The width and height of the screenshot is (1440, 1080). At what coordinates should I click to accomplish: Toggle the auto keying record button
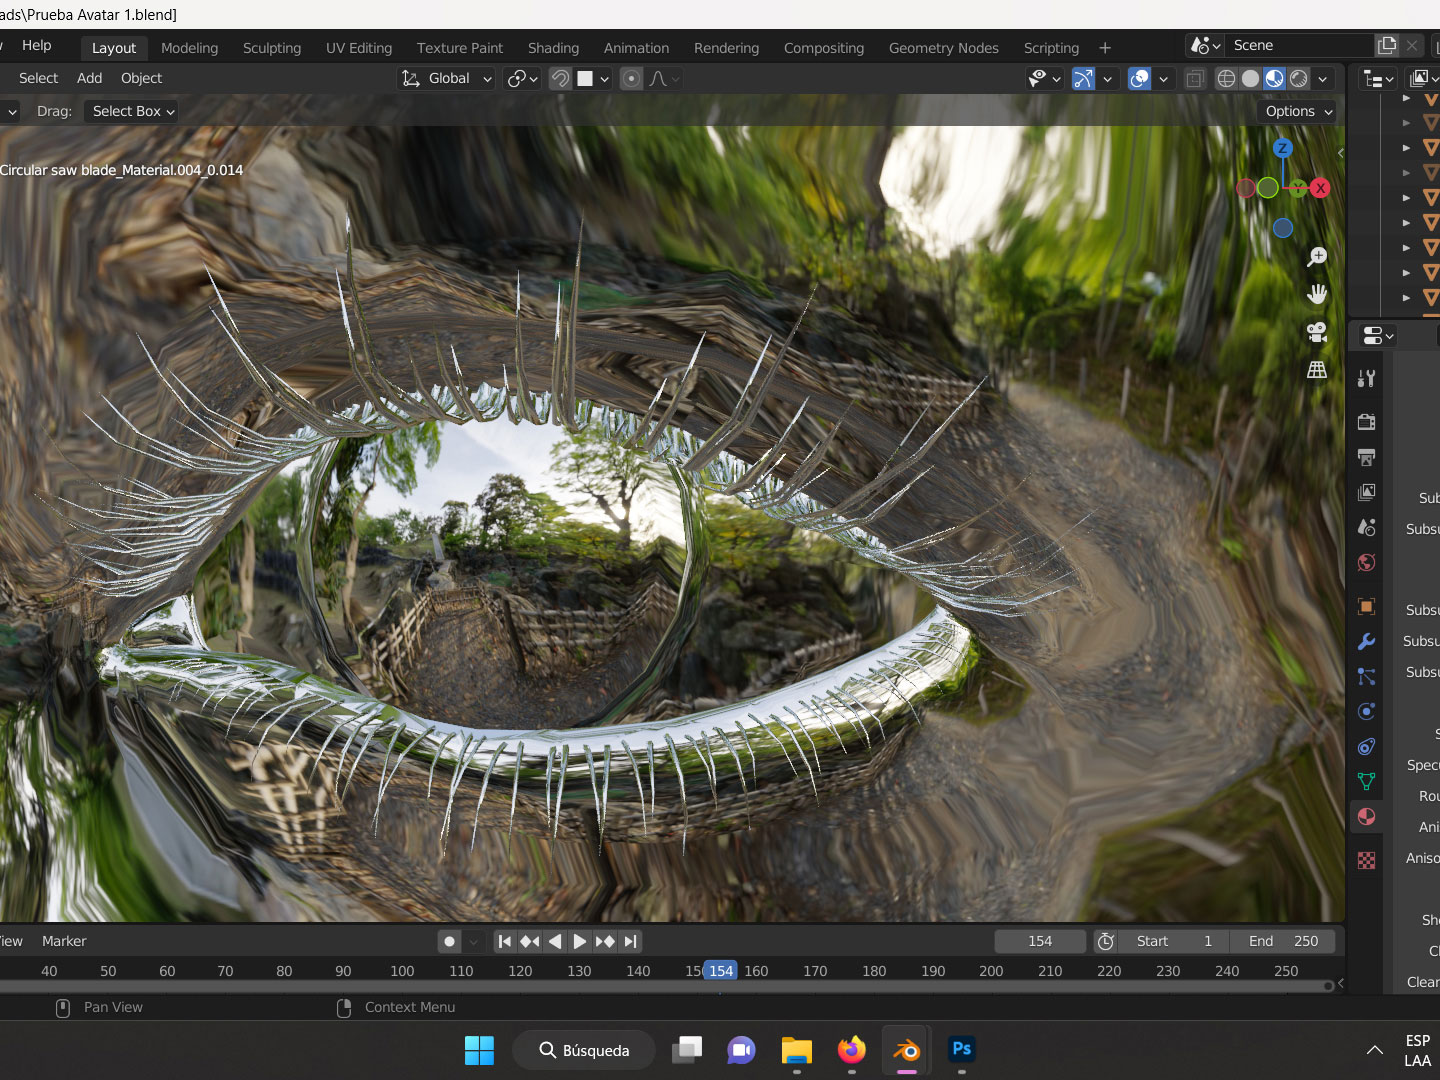[450, 941]
